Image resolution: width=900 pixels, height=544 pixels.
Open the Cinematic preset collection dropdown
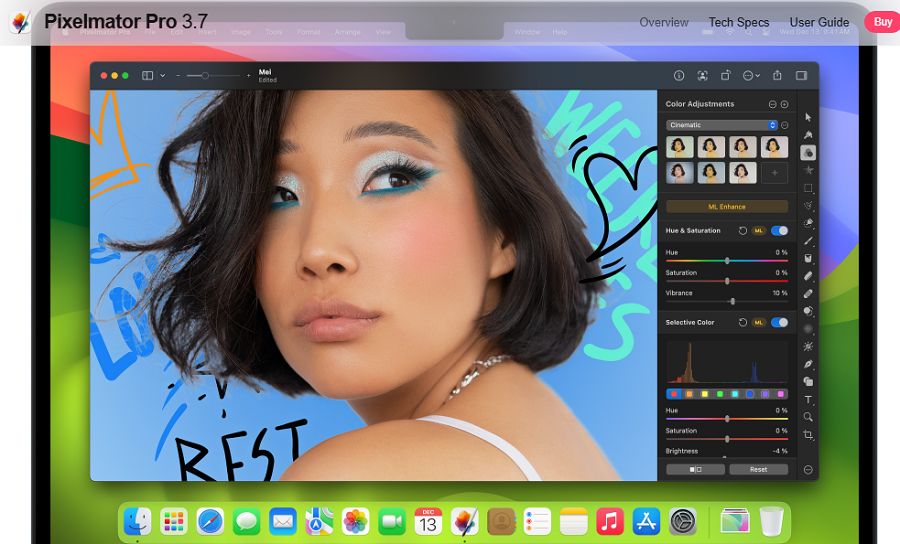(722, 125)
